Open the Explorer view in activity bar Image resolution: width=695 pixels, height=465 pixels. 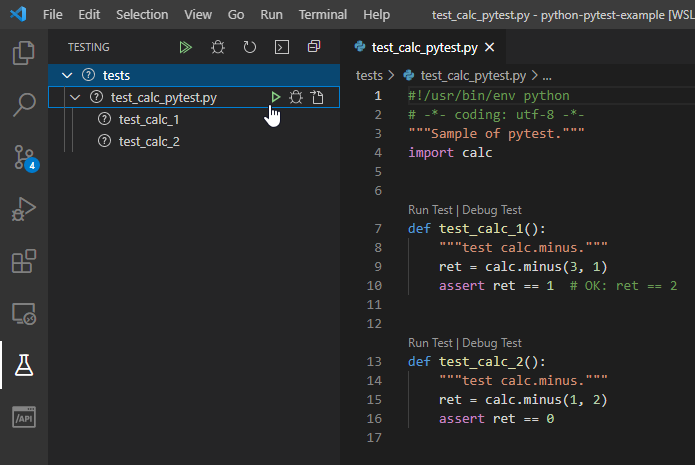[23, 53]
